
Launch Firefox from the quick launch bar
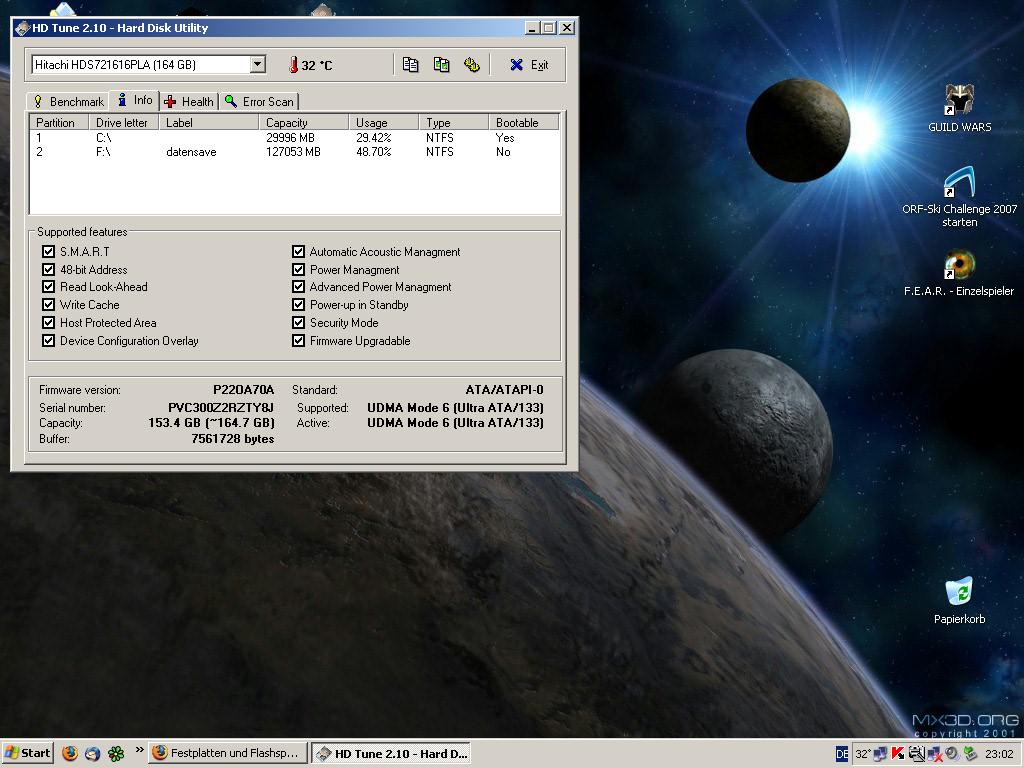click(70, 753)
